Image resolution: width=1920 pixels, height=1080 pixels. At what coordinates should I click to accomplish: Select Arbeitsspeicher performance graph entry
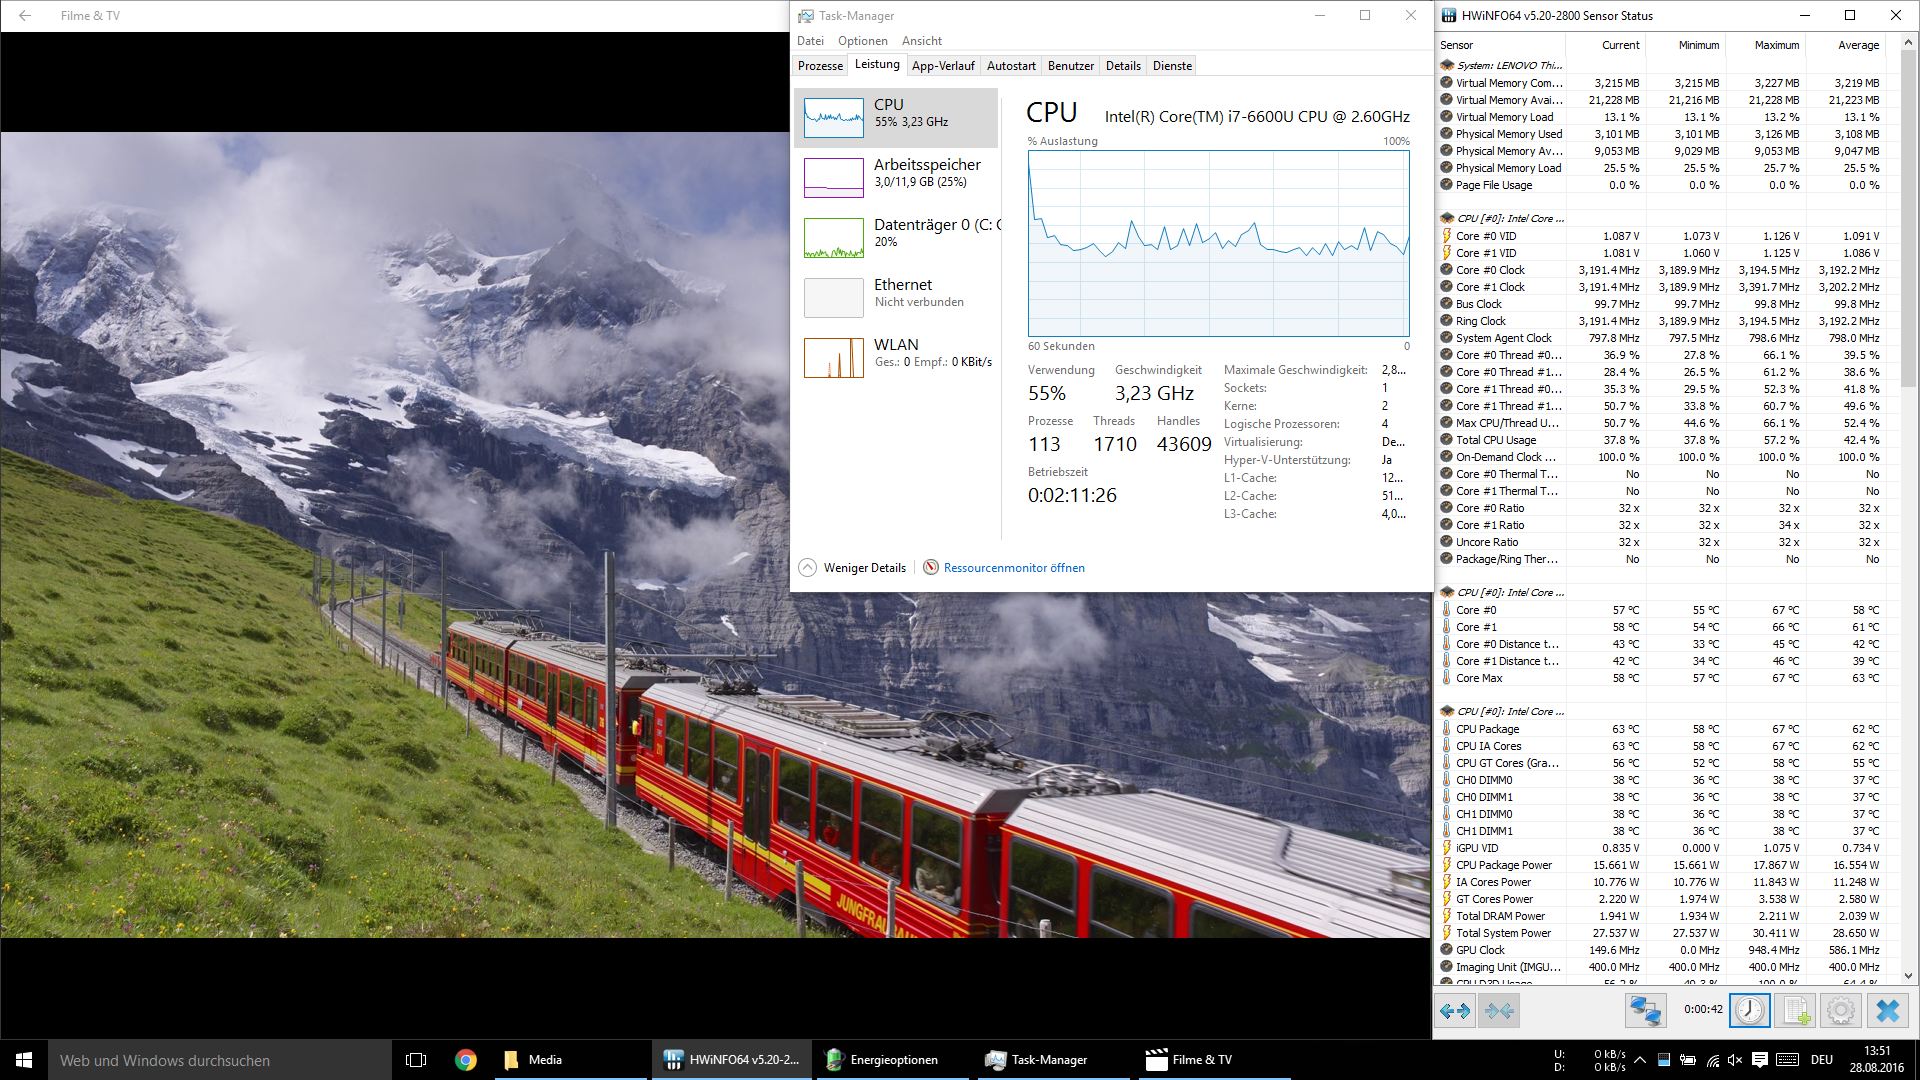(897, 177)
